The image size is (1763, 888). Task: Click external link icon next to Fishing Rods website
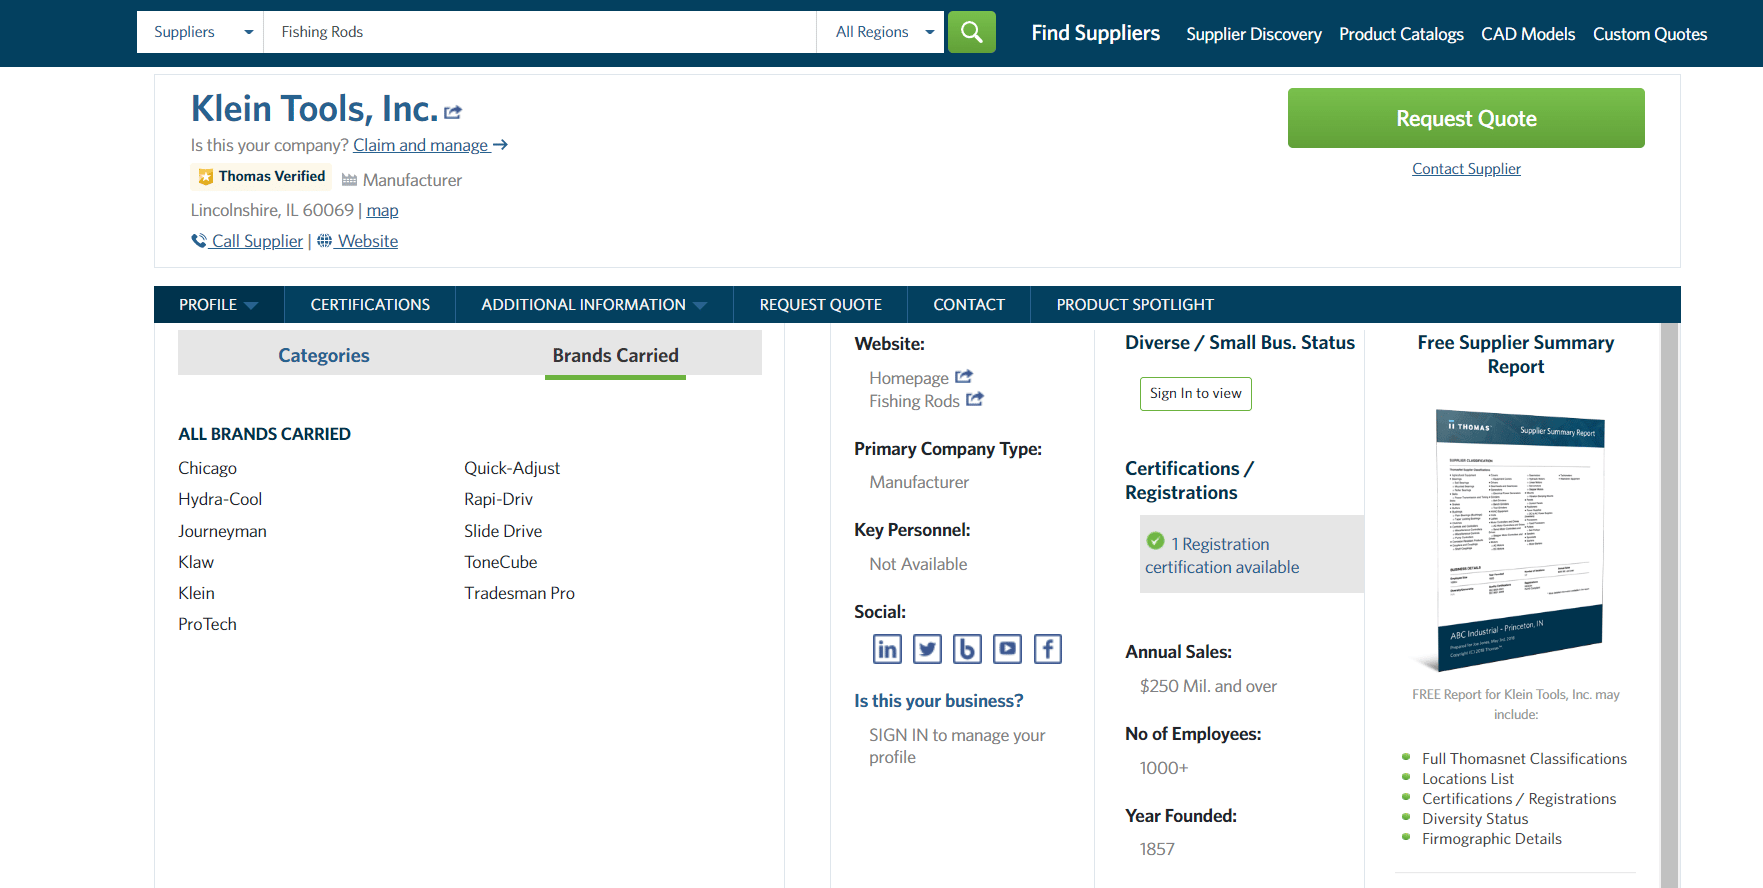[x=975, y=400]
